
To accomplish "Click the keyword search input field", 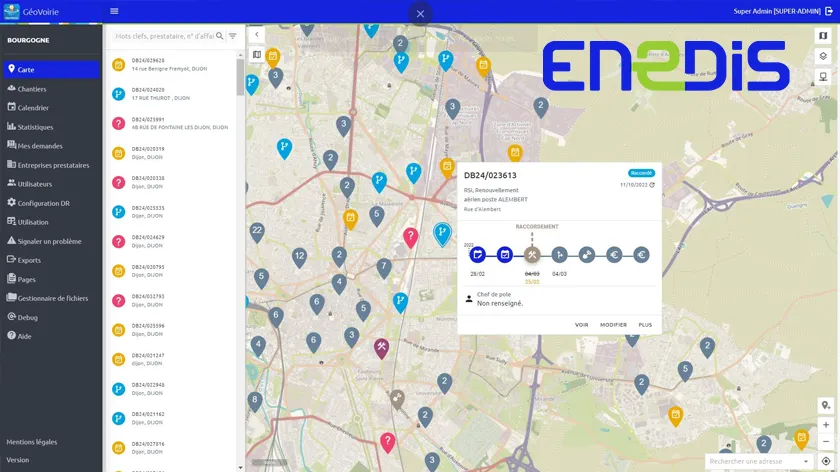I will (x=164, y=36).
